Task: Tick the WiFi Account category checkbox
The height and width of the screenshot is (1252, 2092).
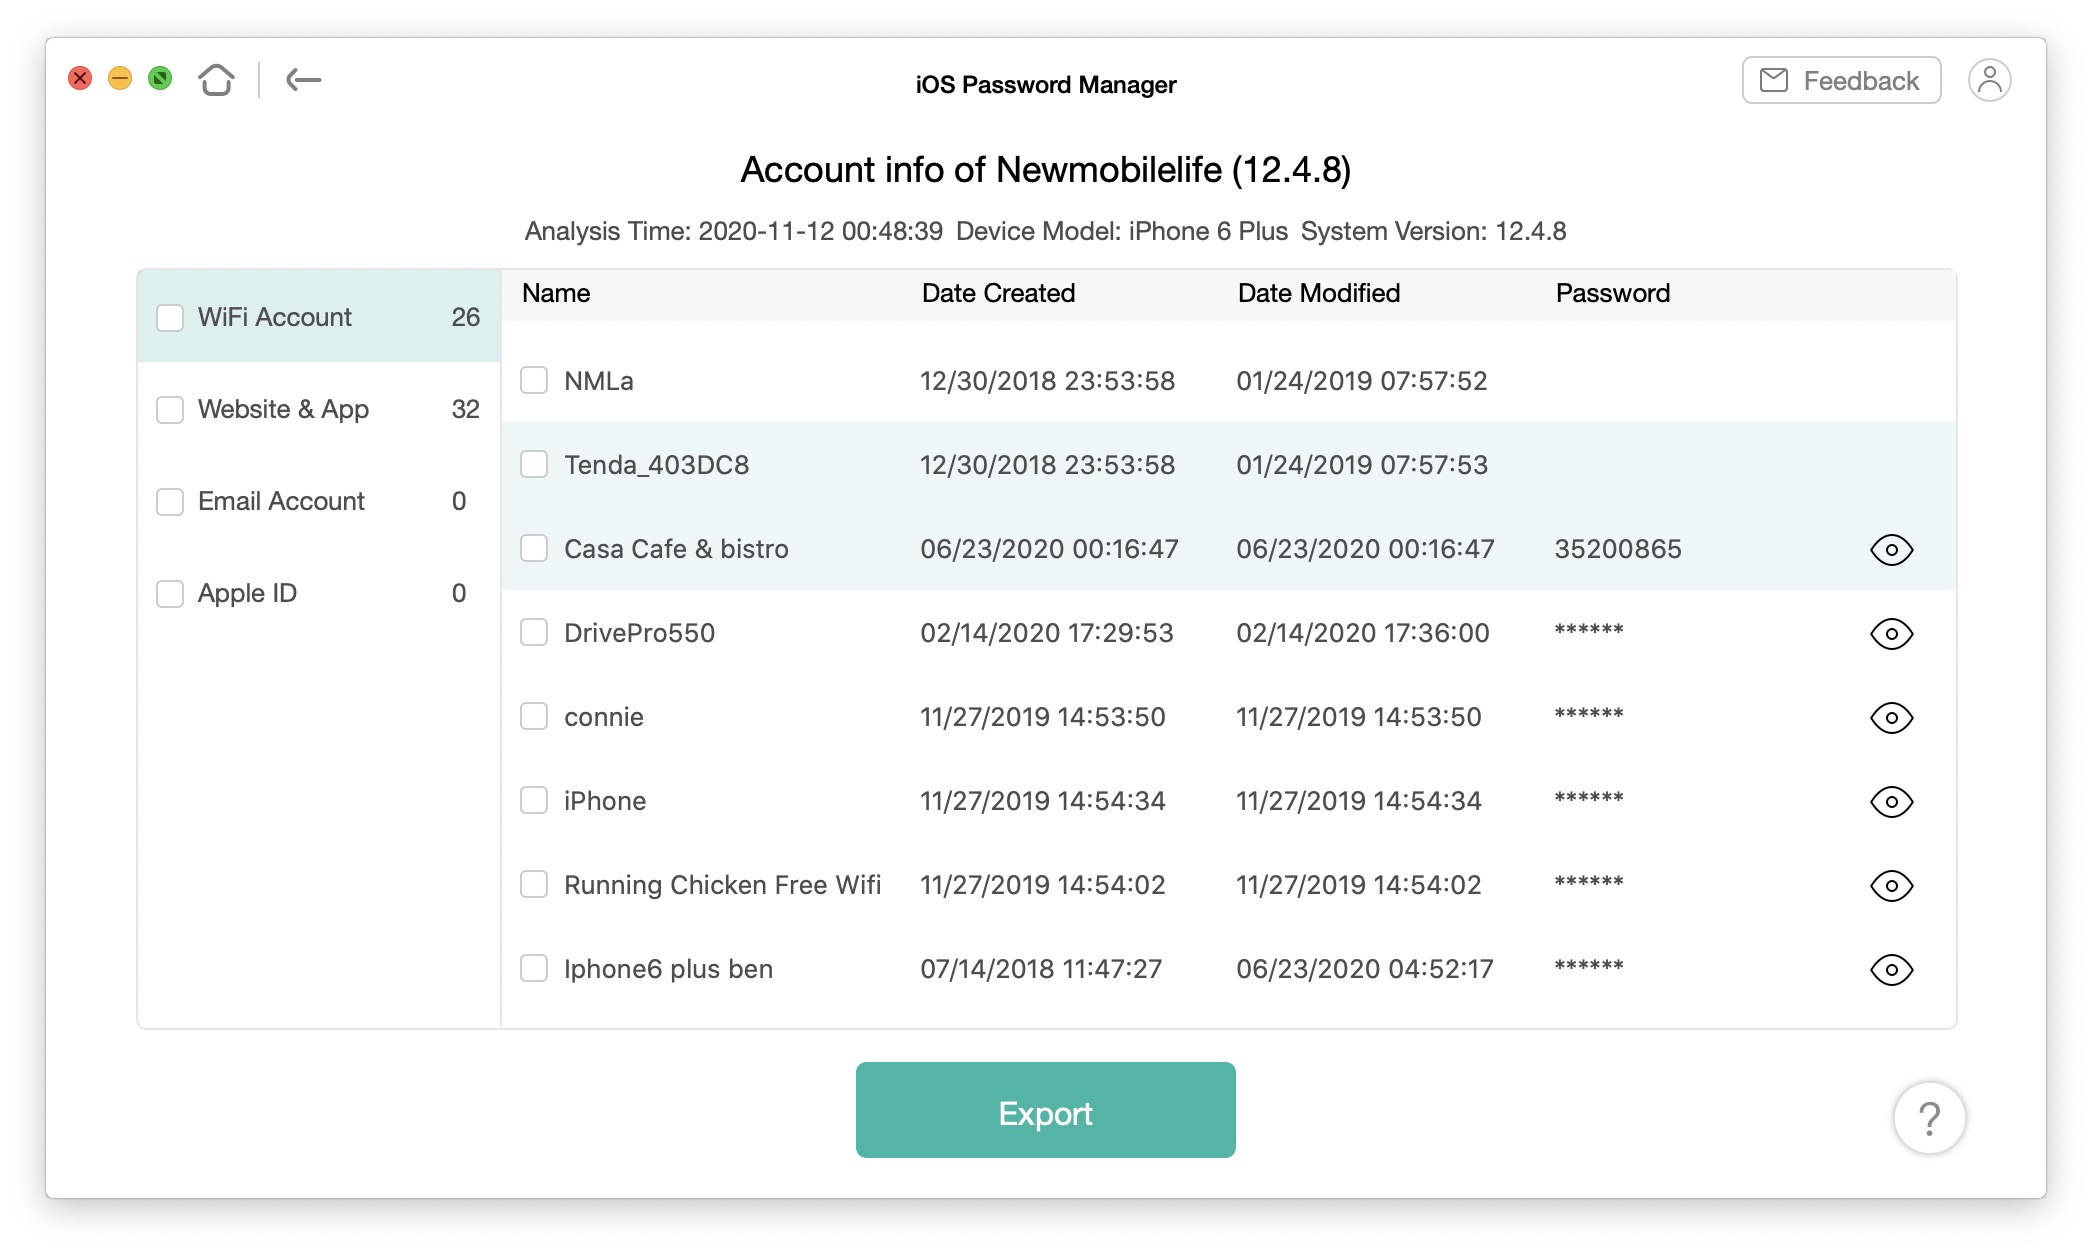Action: tap(170, 318)
